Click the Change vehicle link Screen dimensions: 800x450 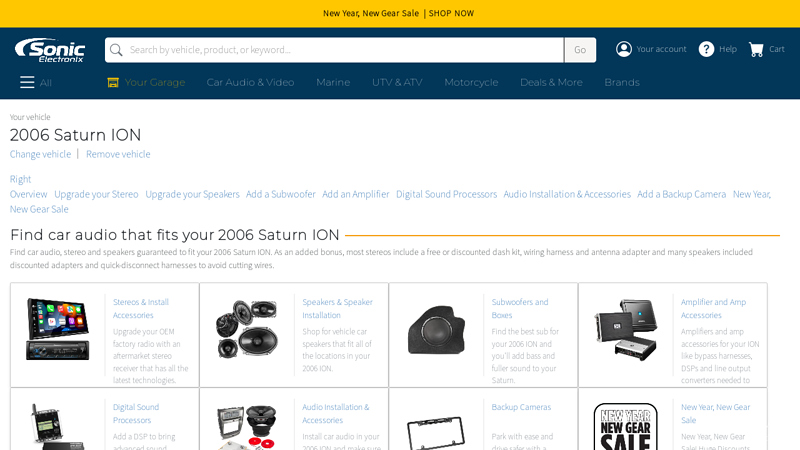coord(40,154)
